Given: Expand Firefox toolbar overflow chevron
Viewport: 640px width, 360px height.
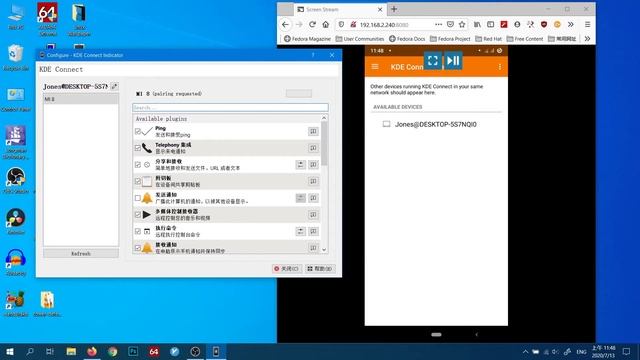Looking at the screenshot, I should 571,24.
